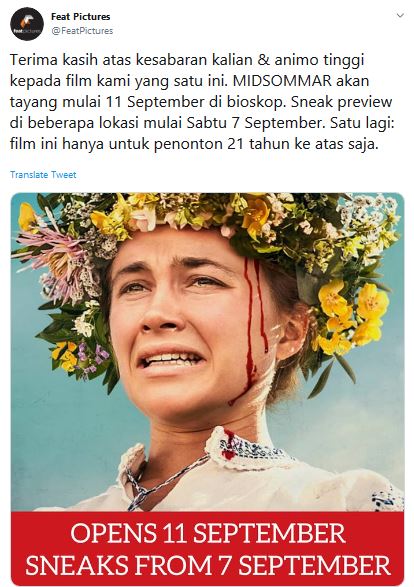Click the SNEAKS FROM 7 SEPTEMBER text
The width and height of the screenshot is (414, 587).
207,565
